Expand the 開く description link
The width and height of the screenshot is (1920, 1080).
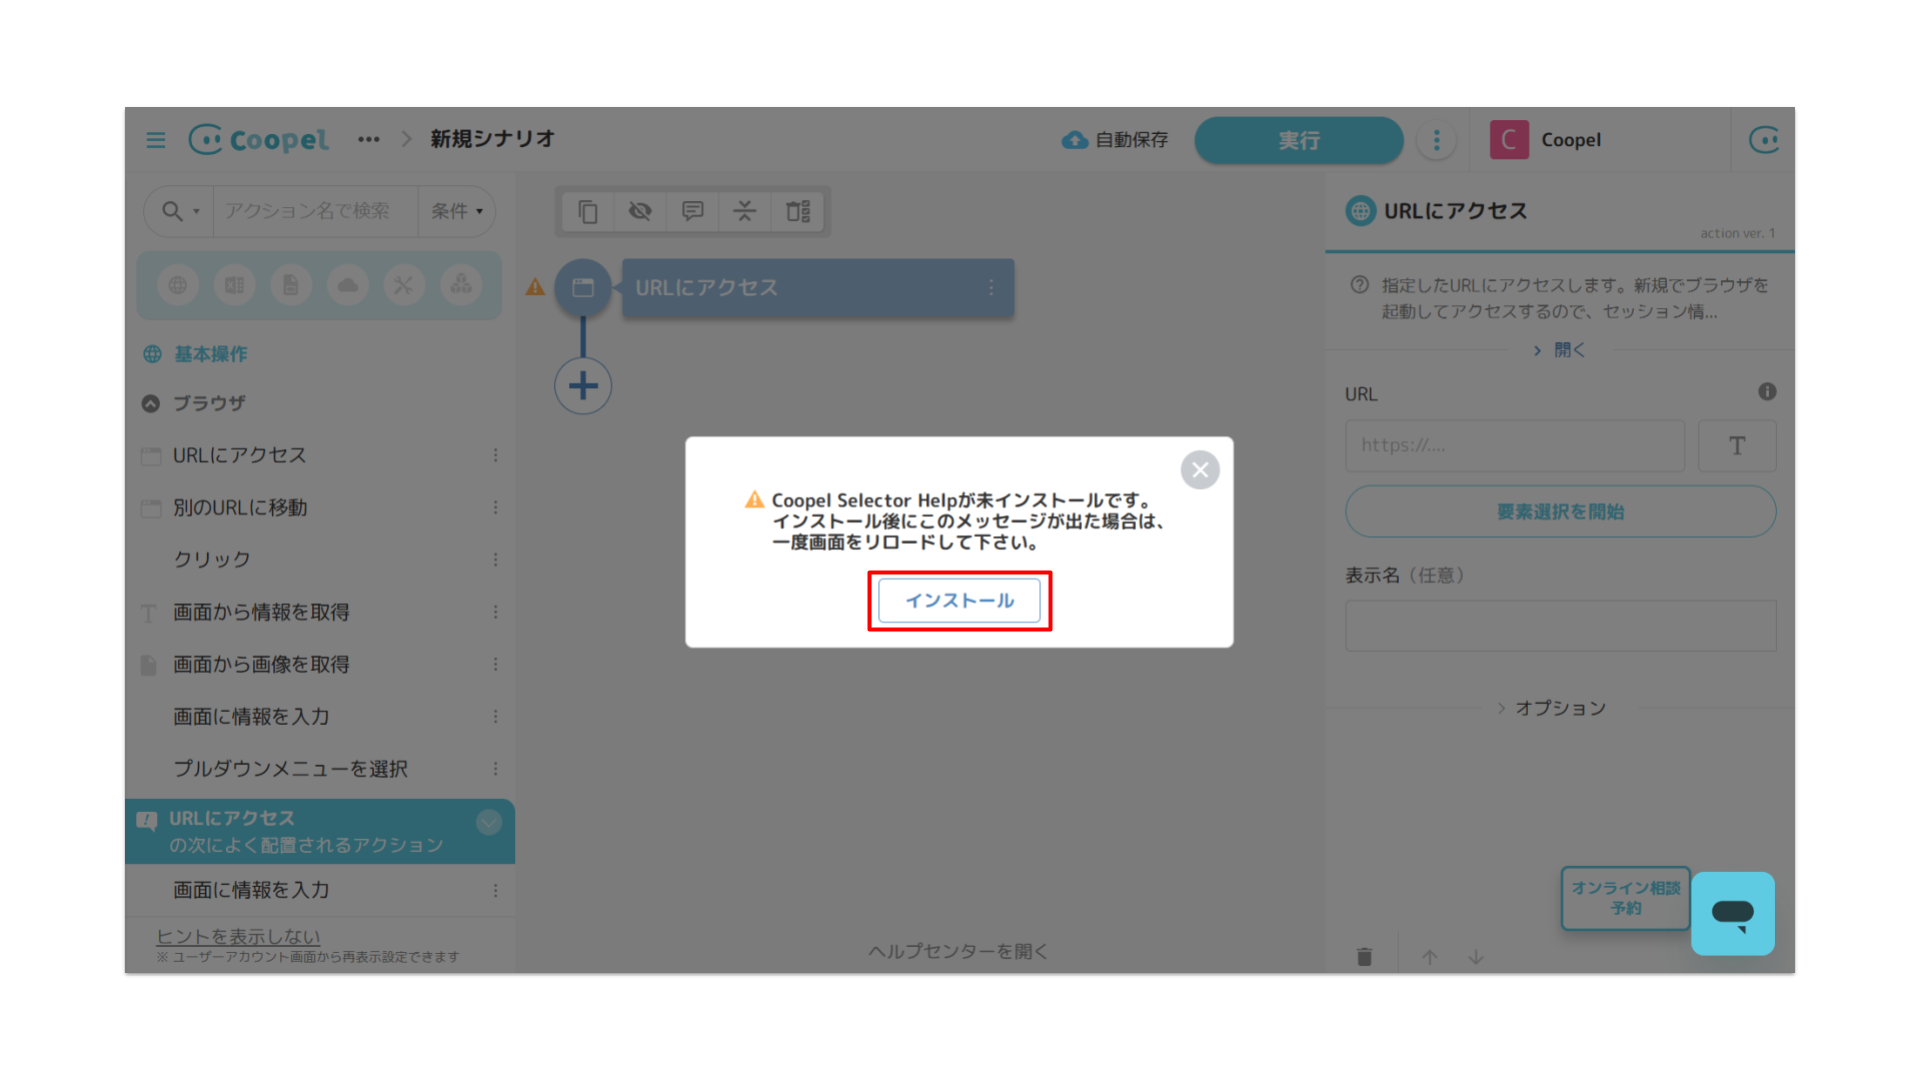pyautogui.click(x=1560, y=350)
